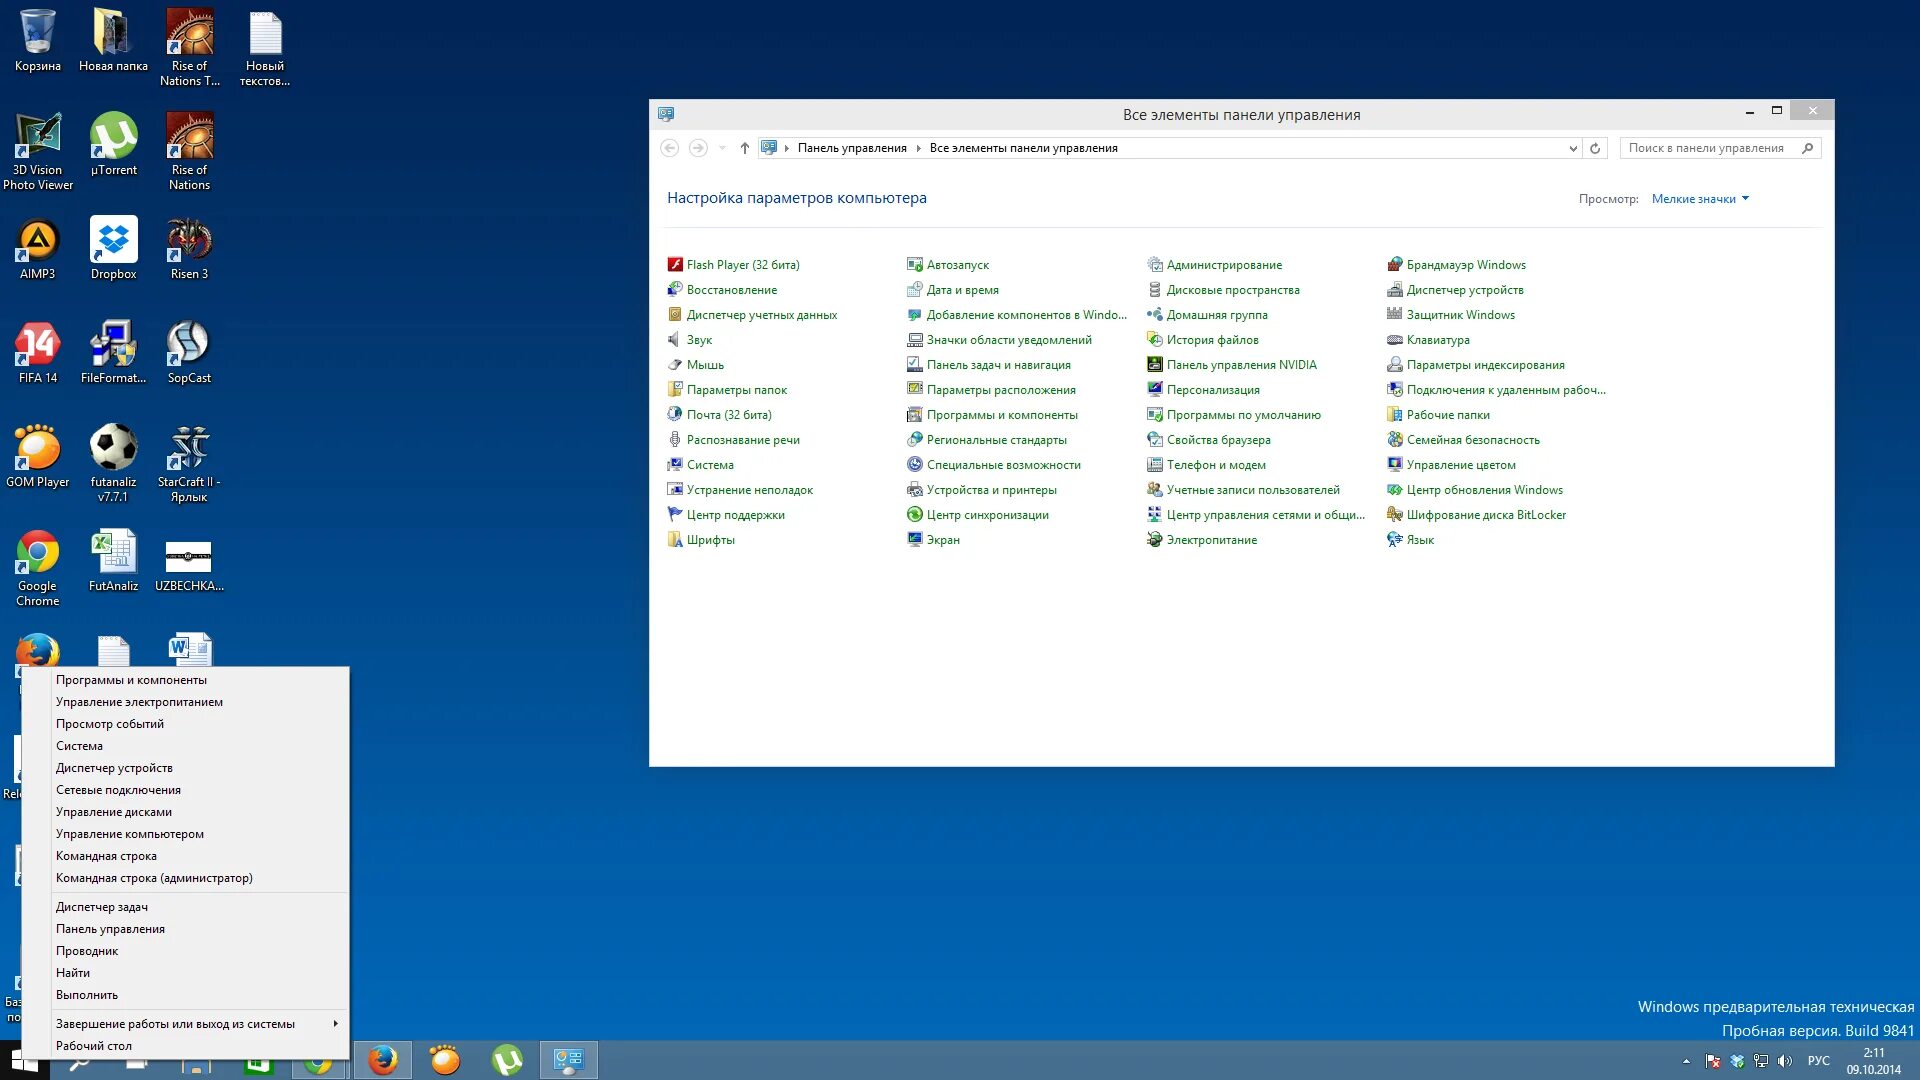The width and height of the screenshot is (1920, 1080).
Task: Open NVIDIA control panel item
Action: 1241,365
